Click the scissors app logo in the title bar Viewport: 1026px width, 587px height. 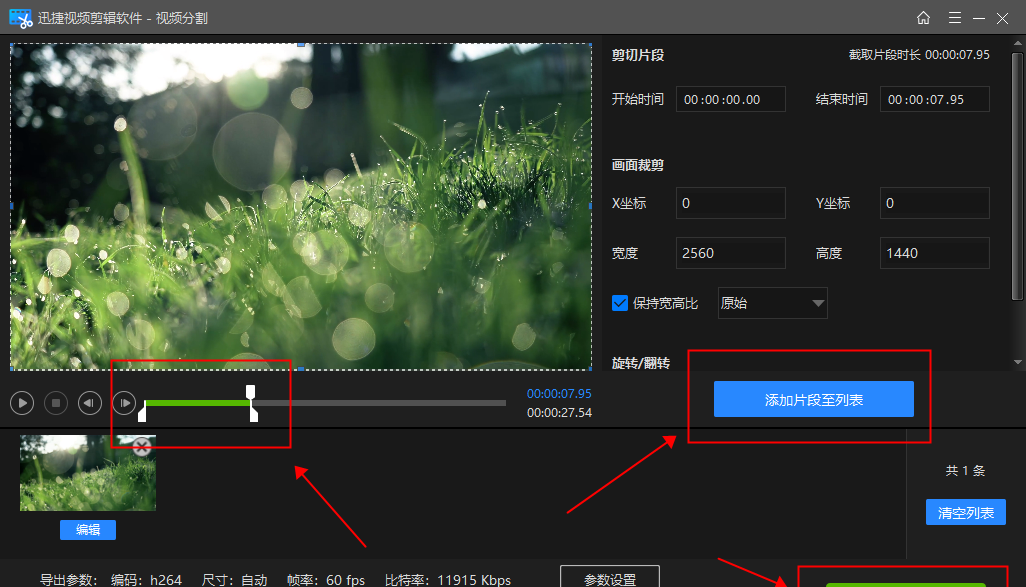[21, 18]
